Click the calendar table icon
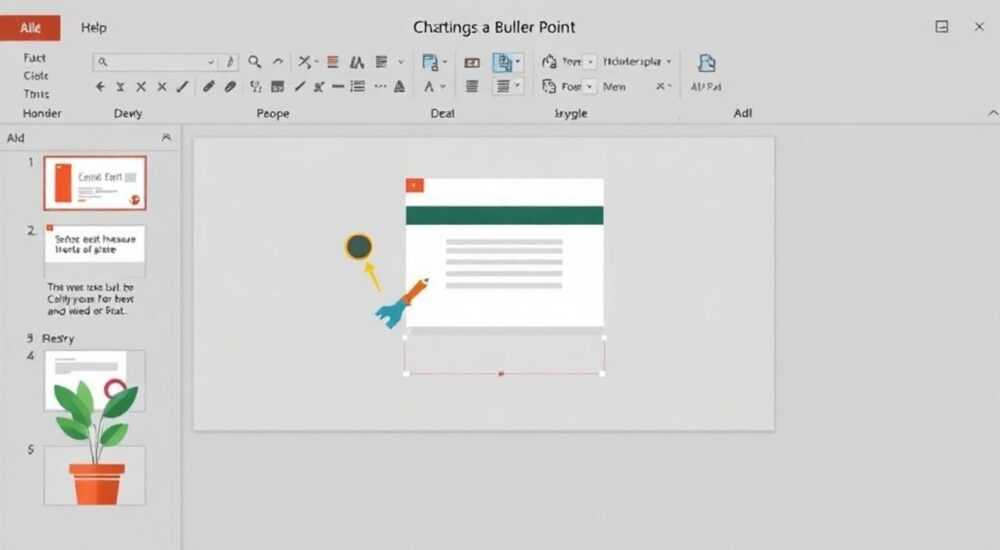Viewport: 1000px width, 550px height. (277, 86)
